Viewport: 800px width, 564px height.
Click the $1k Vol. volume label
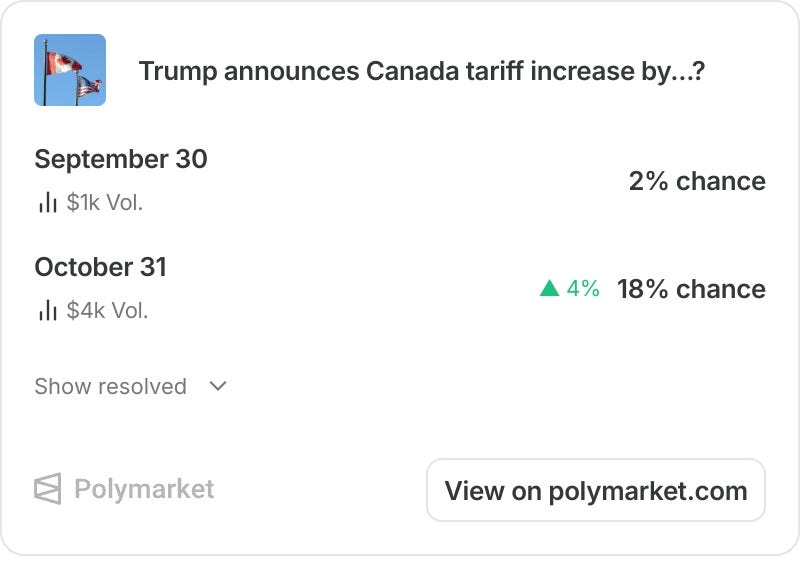click(x=105, y=203)
